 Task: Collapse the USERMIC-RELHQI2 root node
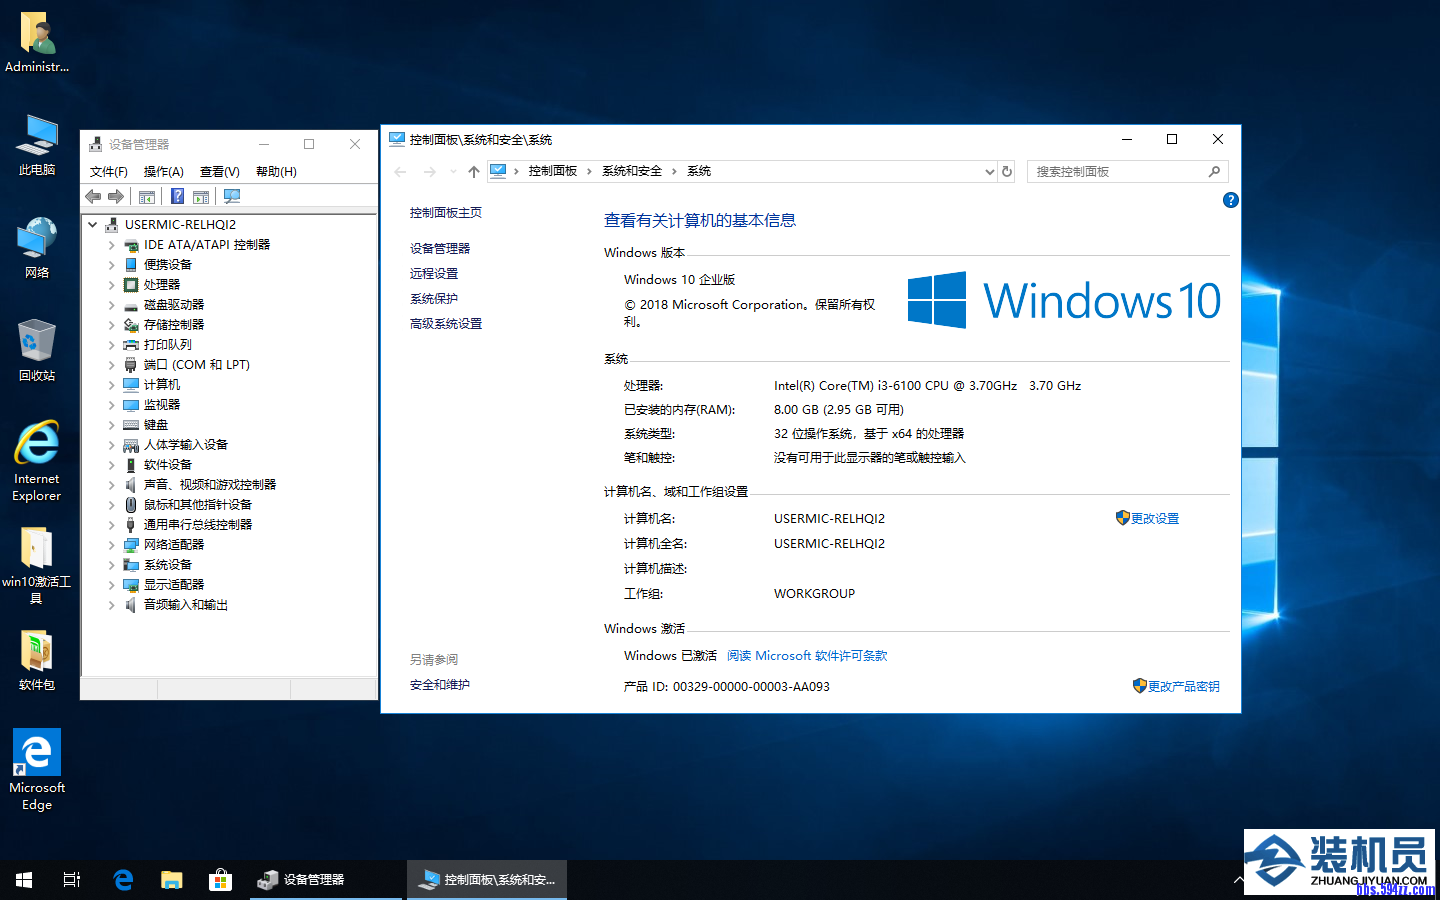tap(93, 225)
